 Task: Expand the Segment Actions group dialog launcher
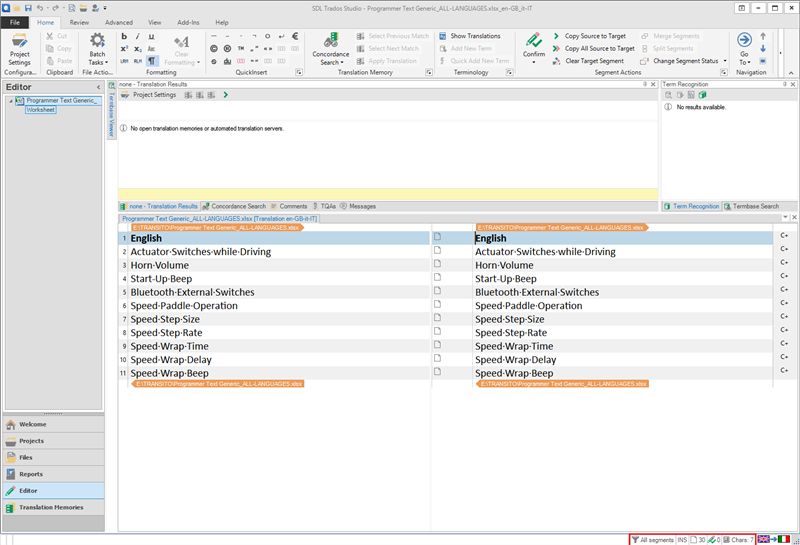pos(723,72)
